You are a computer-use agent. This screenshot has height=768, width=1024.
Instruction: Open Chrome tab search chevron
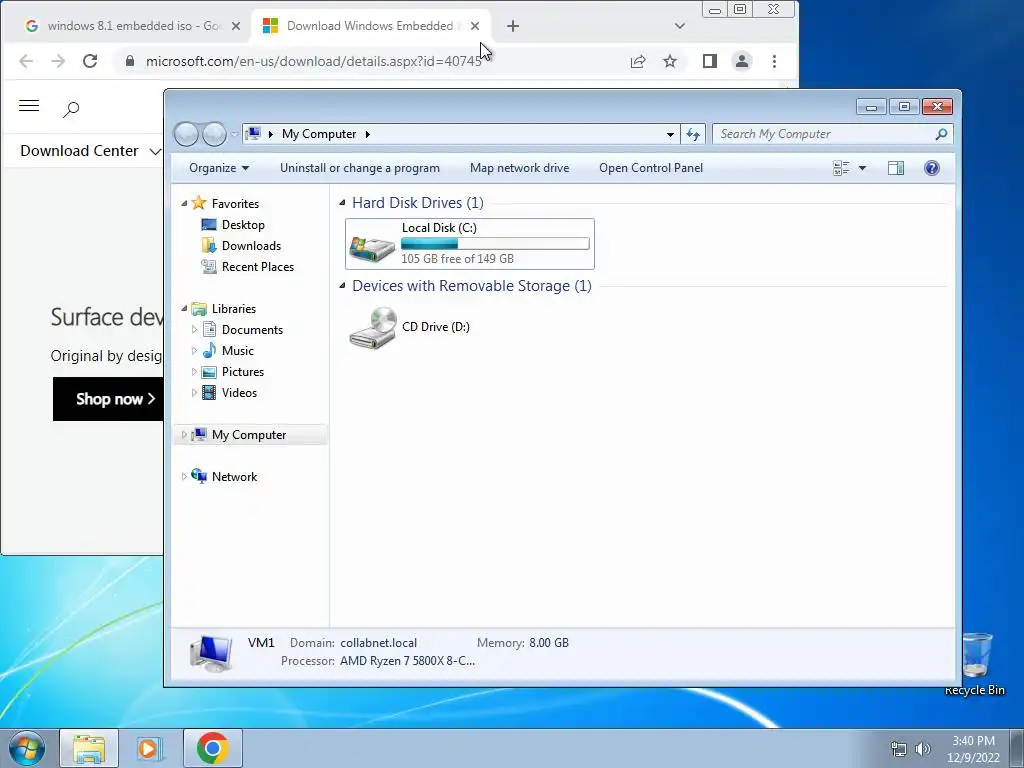[680, 26]
